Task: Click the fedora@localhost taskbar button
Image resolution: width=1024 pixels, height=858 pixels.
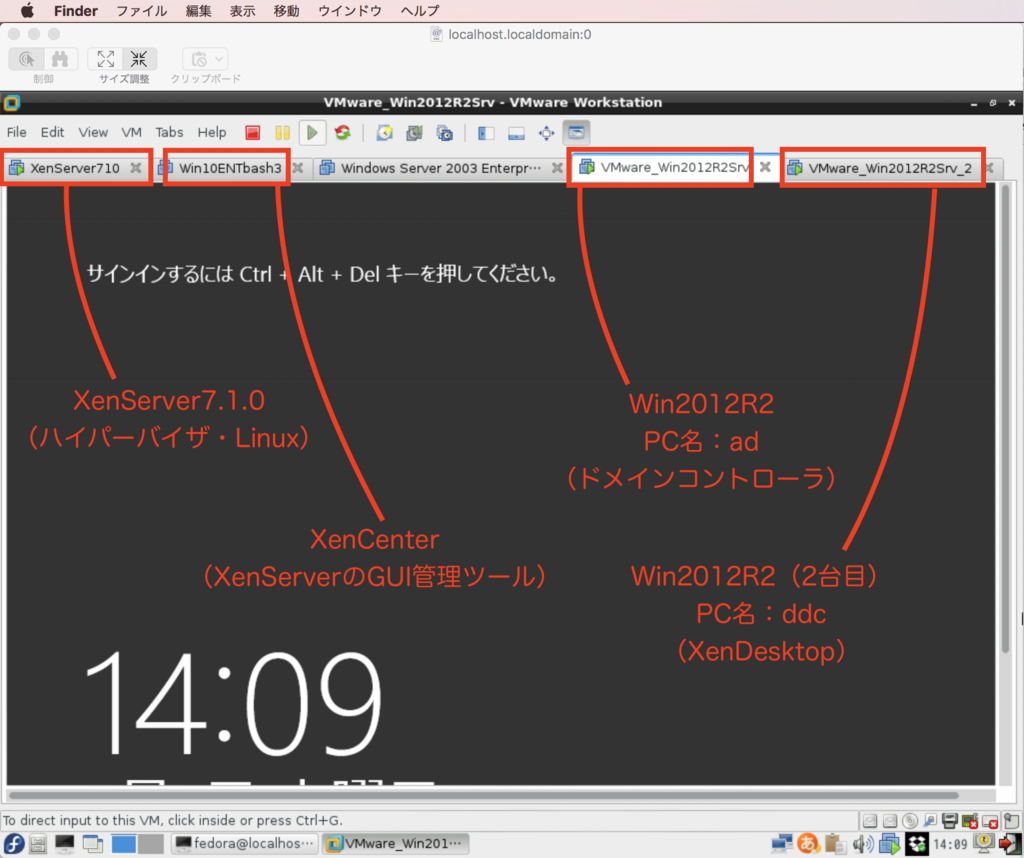Action: point(245,844)
